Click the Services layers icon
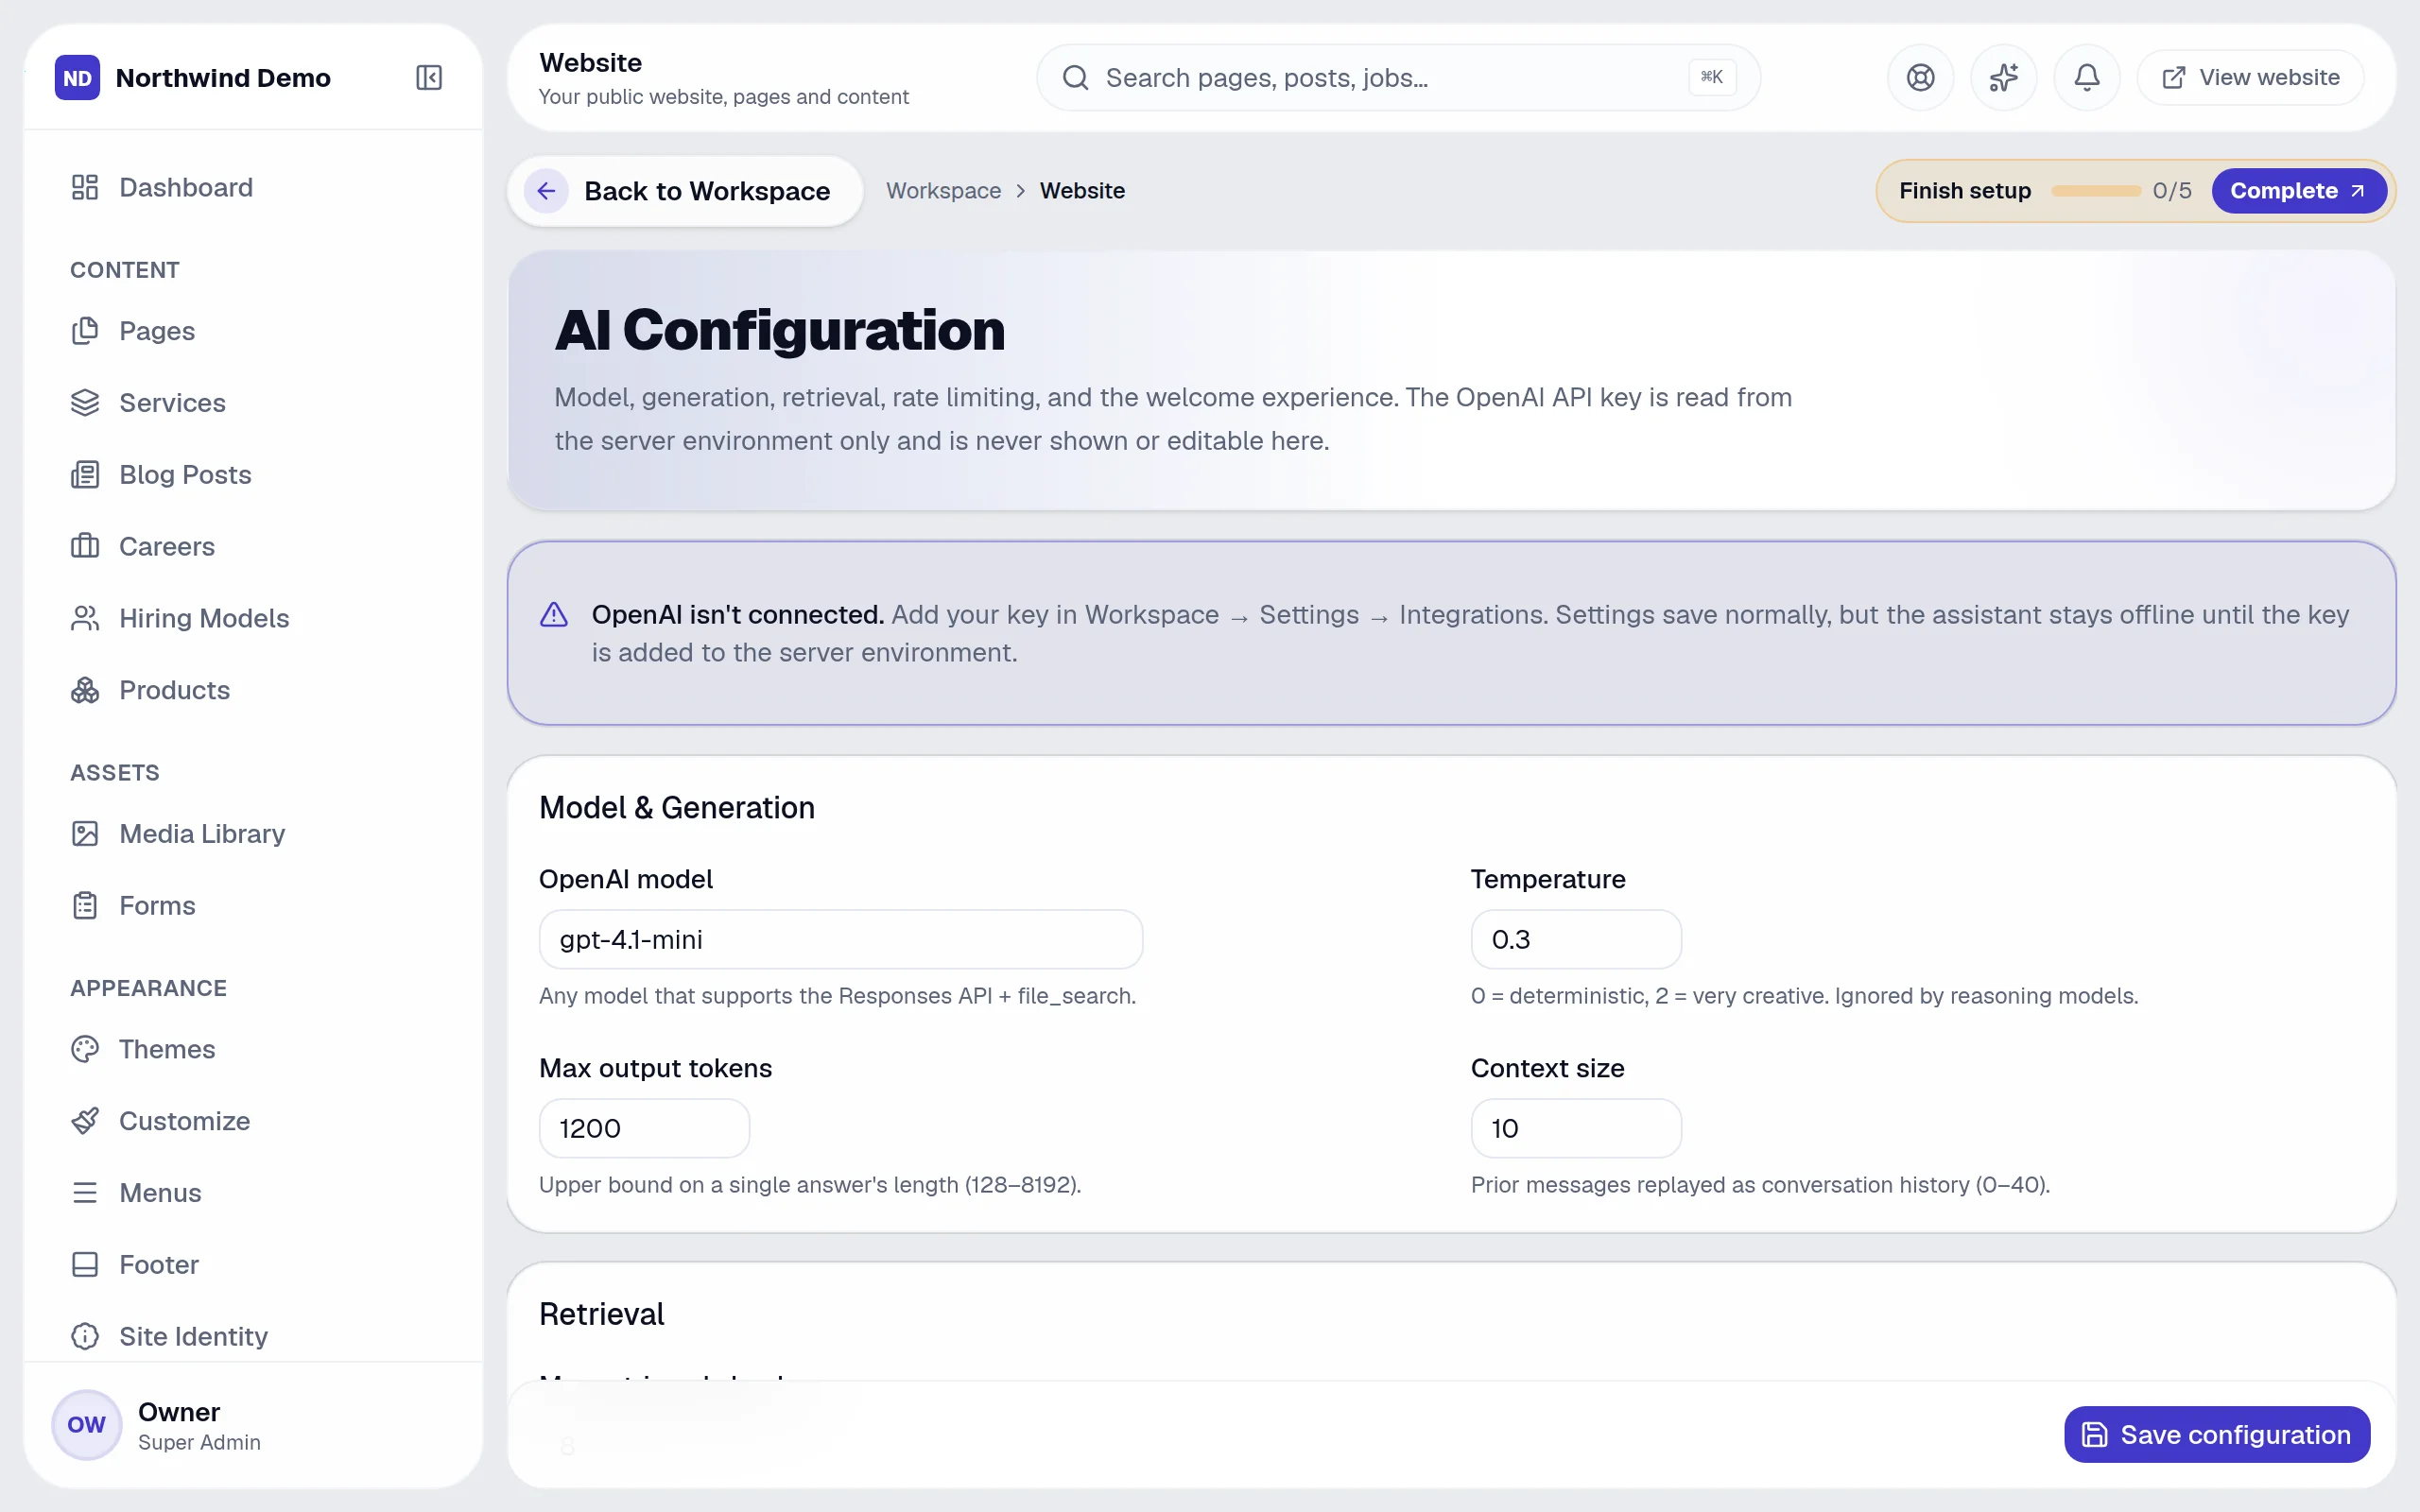Screen dimensions: 2420x1512 tap(85, 403)
